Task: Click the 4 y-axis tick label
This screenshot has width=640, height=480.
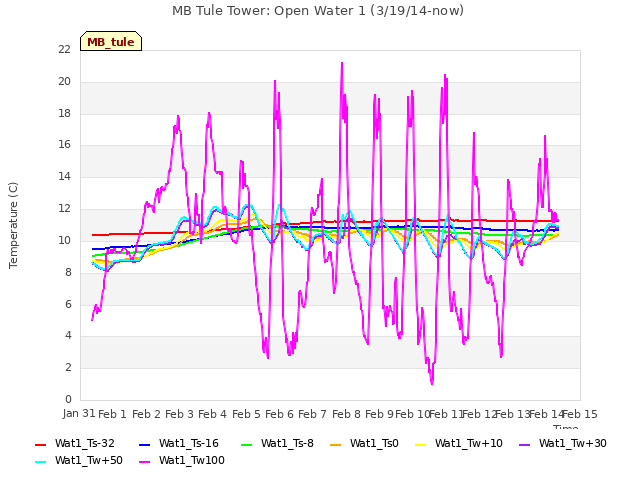Action: (68, 336)
